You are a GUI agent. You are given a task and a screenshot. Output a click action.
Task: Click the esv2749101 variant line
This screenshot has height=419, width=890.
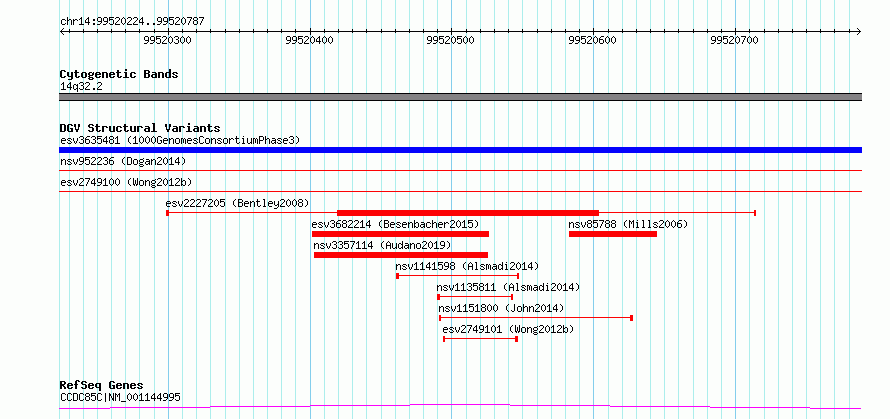pyautogui.click(x=480, y=339)
